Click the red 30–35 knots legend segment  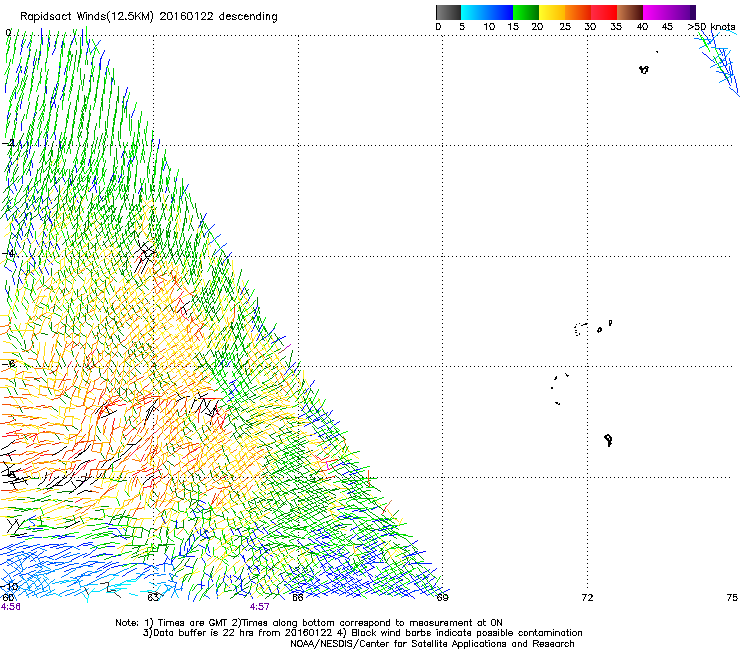coord(604,12)
